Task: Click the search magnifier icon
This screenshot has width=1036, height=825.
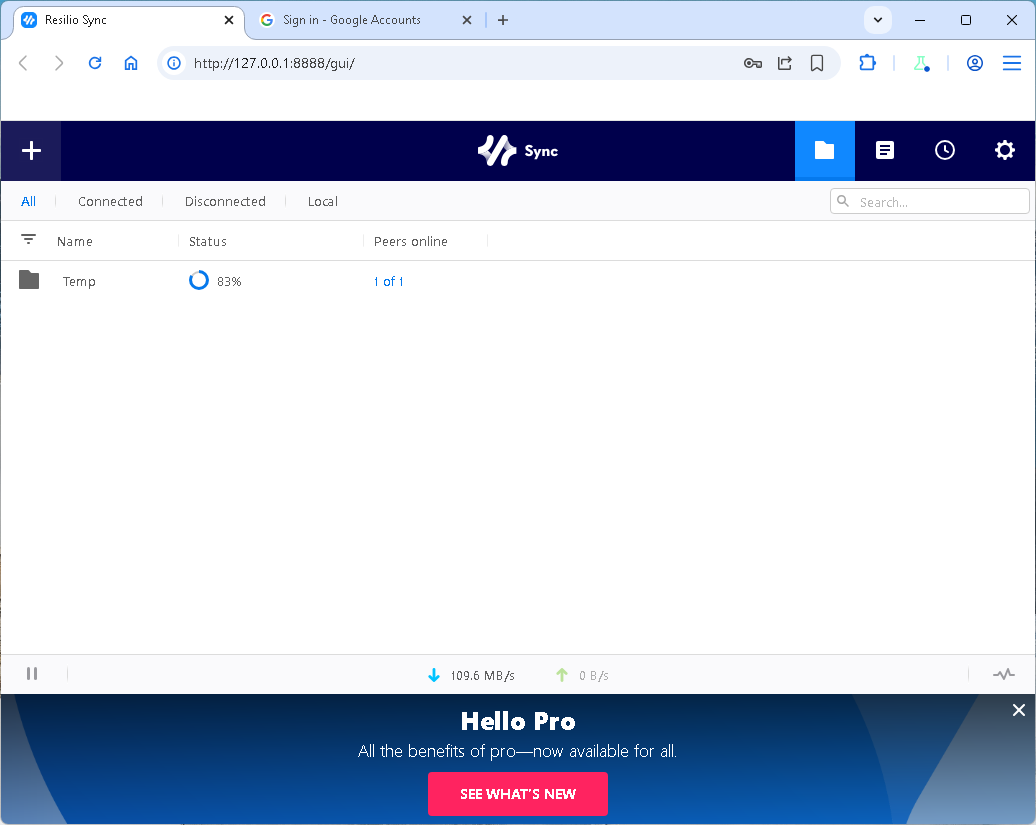Action: click(x=843, y=201)
